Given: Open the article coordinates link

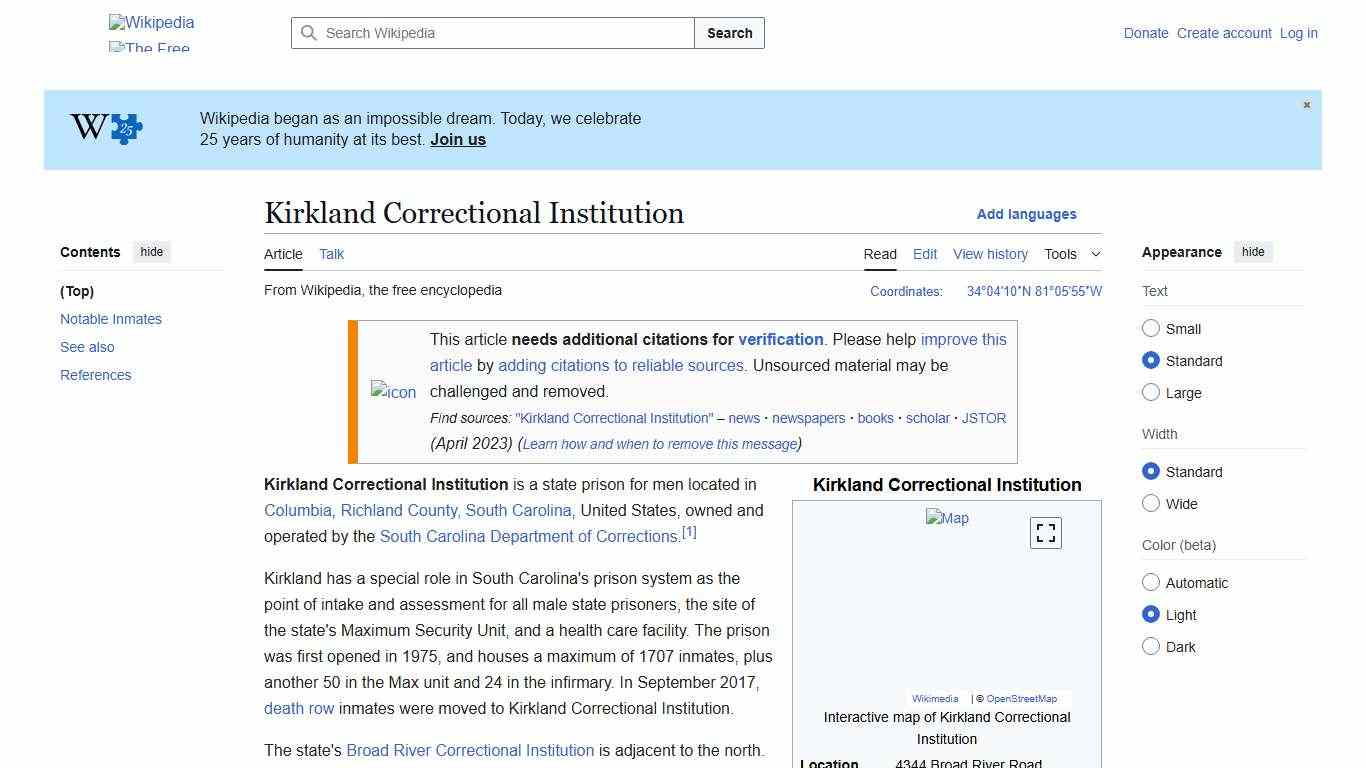Looking at the screenshot, I should (x=1033, y=291).
